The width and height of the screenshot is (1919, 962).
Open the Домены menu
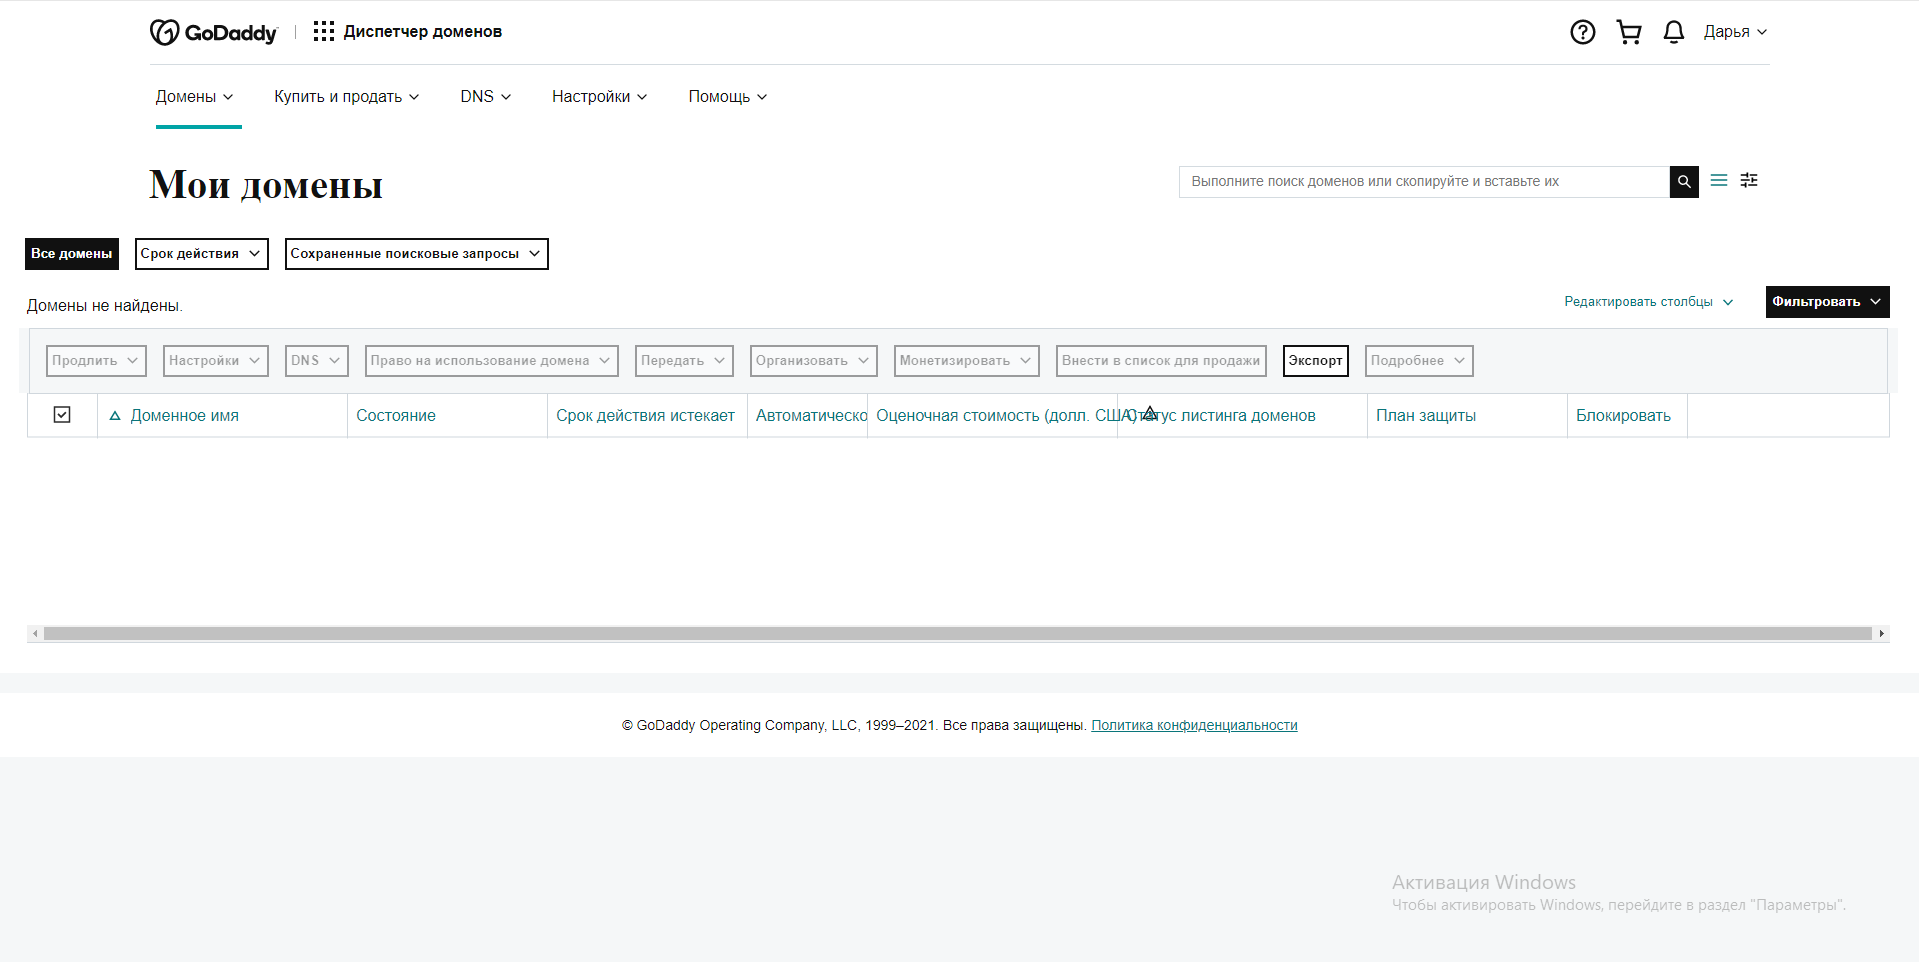(195, 97)
